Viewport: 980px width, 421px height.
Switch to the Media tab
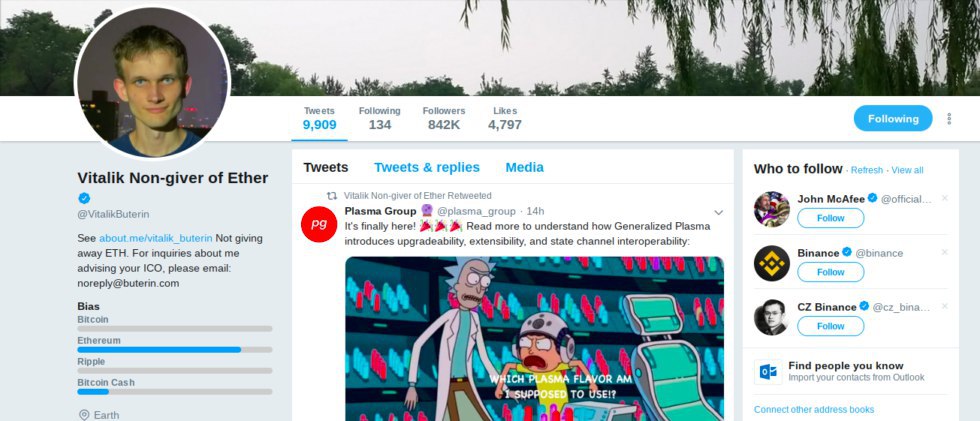point(524,167)
